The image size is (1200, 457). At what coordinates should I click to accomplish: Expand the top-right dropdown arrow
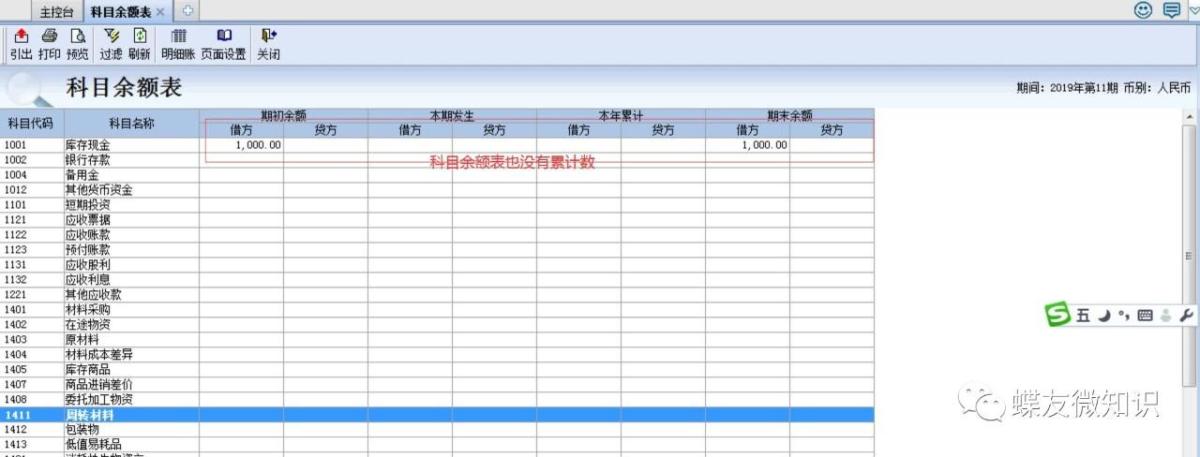[1193, 10]
